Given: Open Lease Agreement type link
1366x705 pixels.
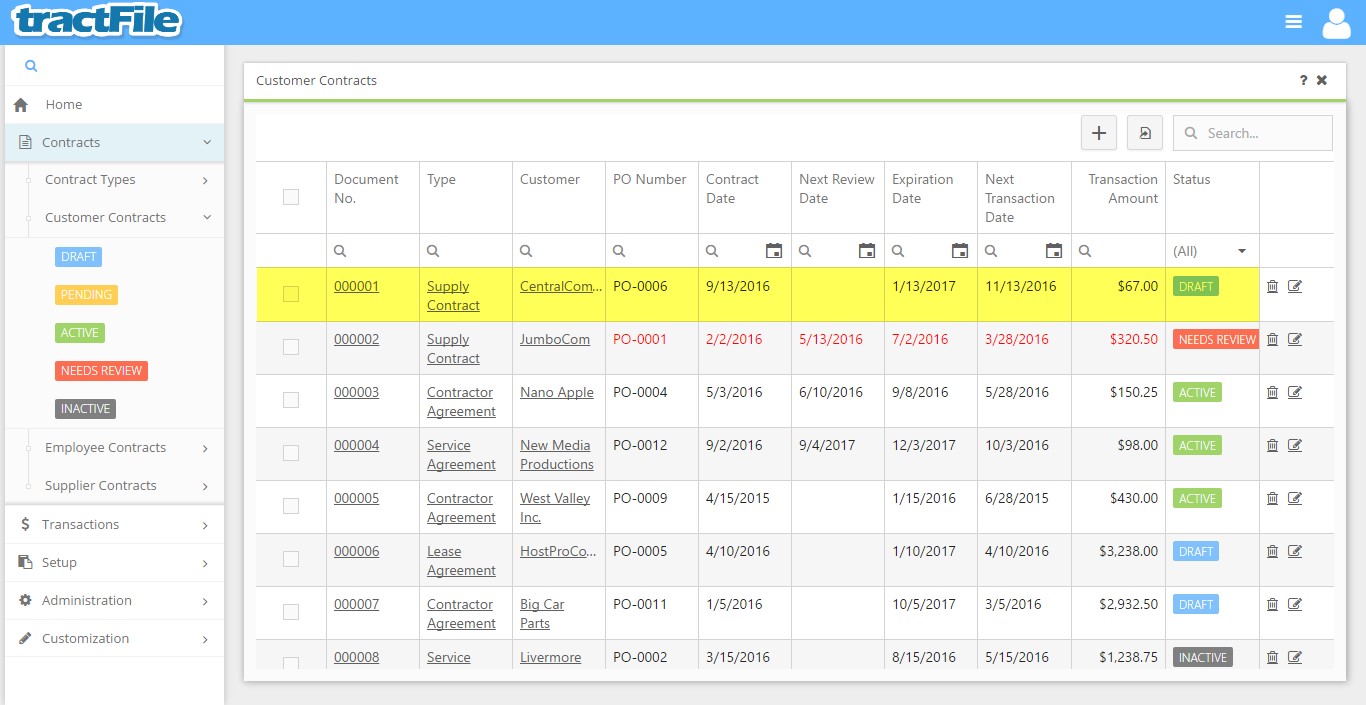Looking at the screenshot, I should [x=461, y=561].
